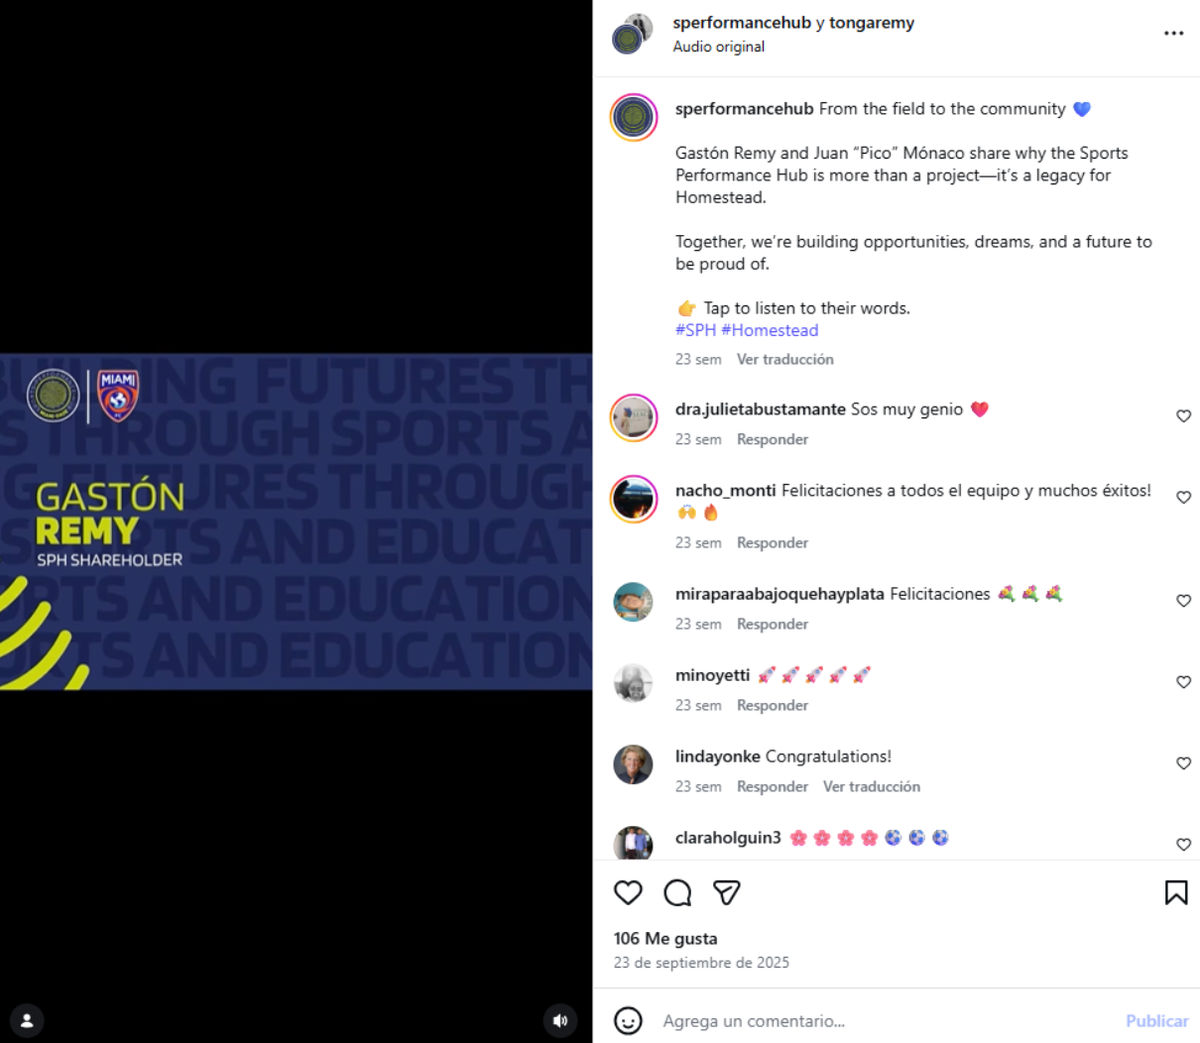This screenshot has height=1043, width=1200.
Task: Open tongaremy profile in header
Action: point(871,23)
